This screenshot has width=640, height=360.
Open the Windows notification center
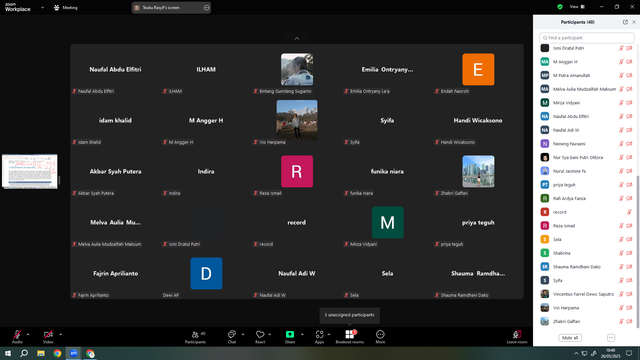629,353
